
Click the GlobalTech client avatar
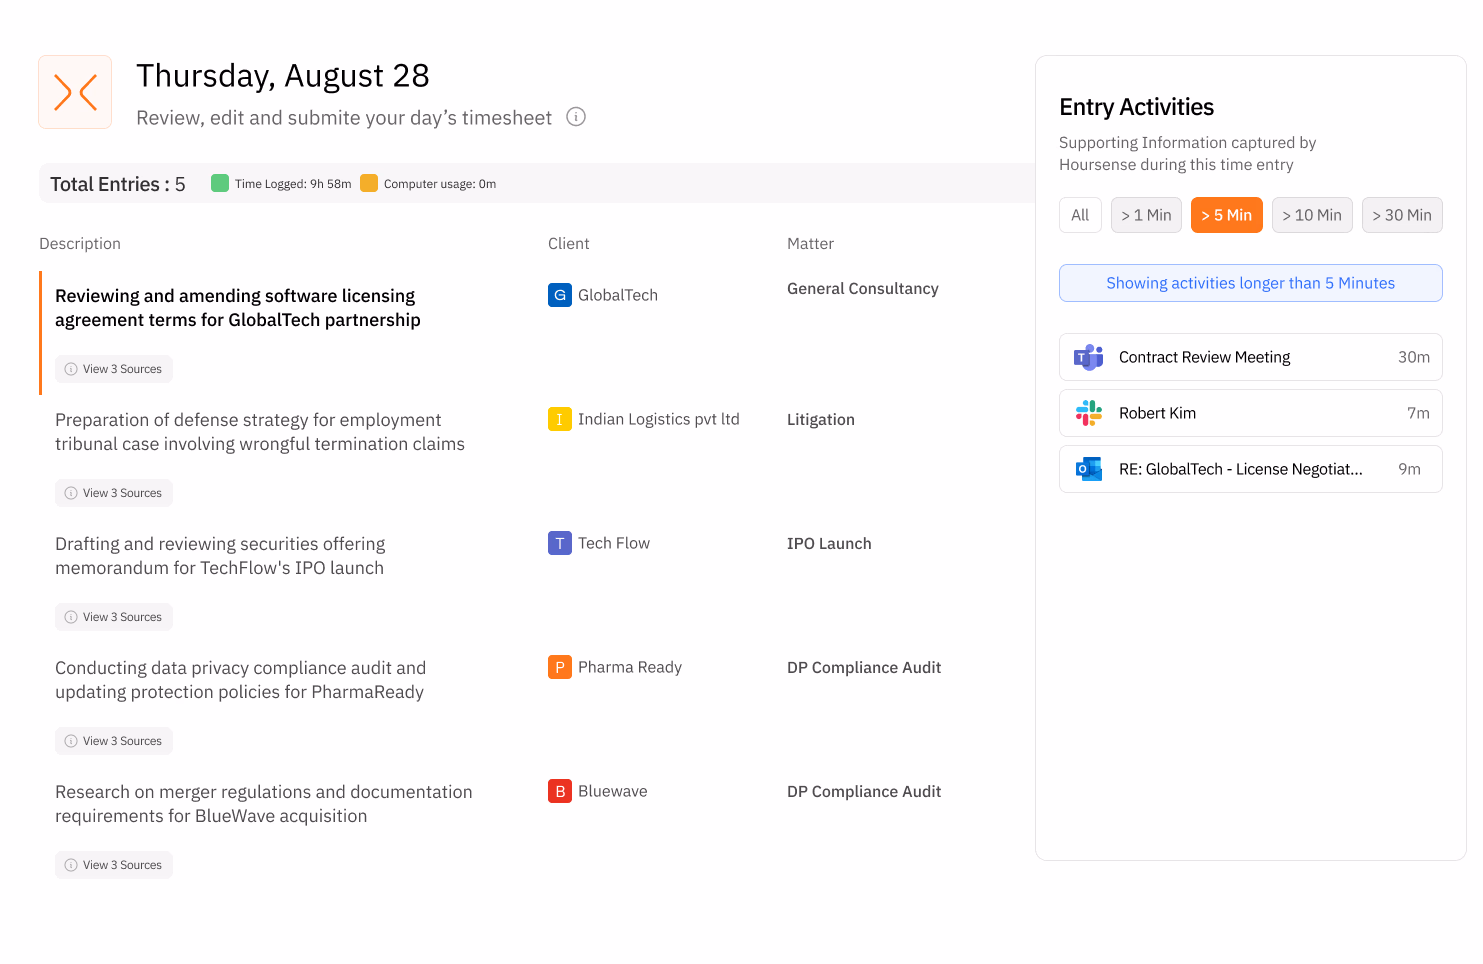tap(560, 295)
